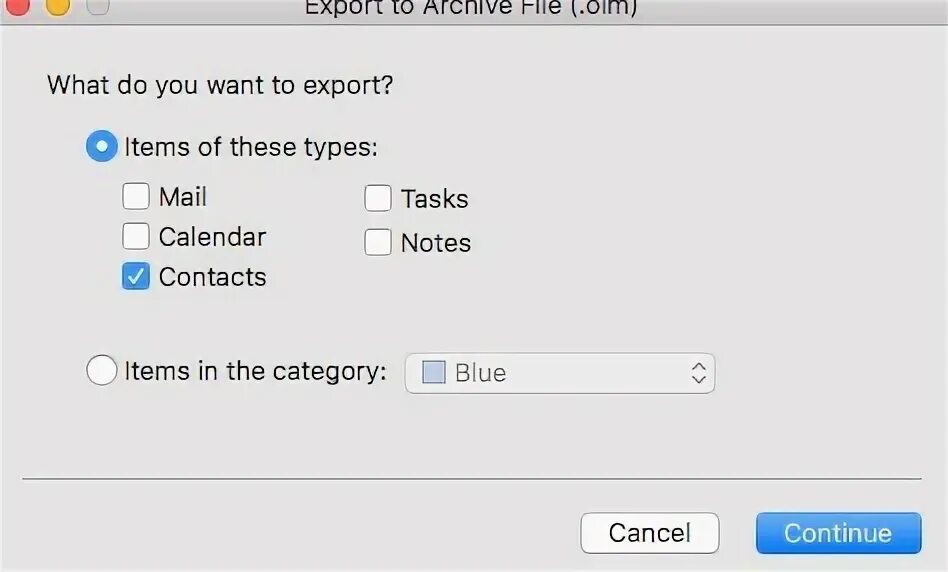Viewport: 948px width, 572px height.
Task: Close the dialog with the red button
Action: [x=16, y=4]
